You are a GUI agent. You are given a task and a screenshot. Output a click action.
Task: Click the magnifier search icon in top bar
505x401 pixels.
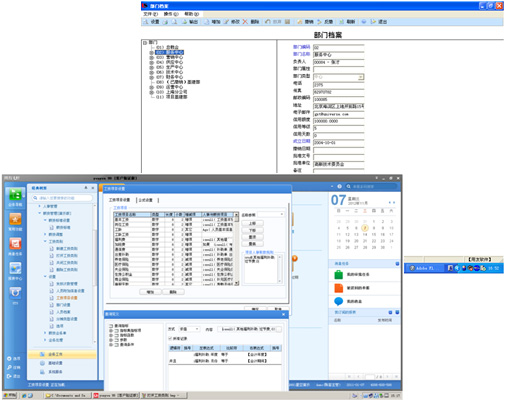348,186
